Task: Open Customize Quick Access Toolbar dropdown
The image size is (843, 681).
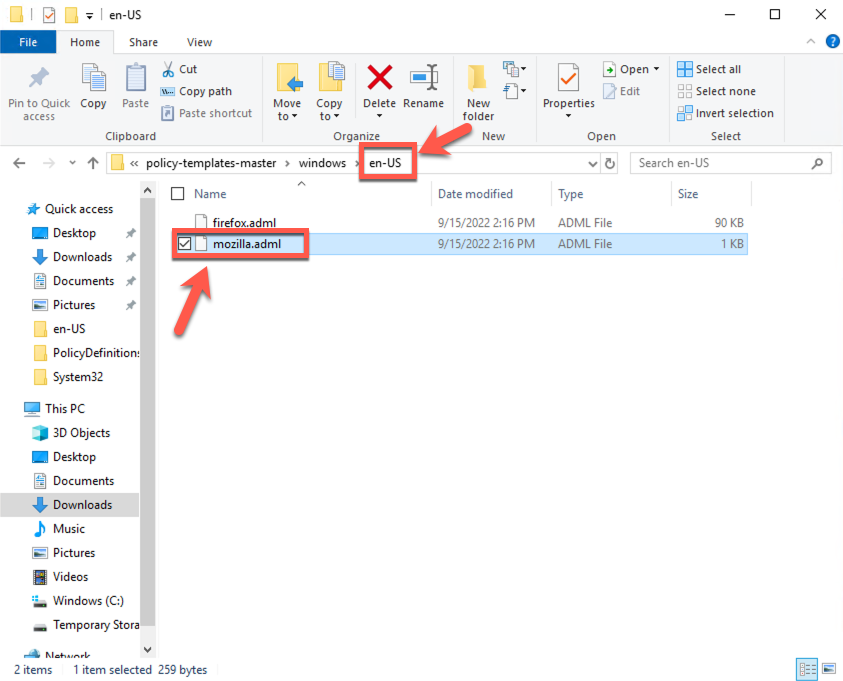Action: (x=89, y=16)
